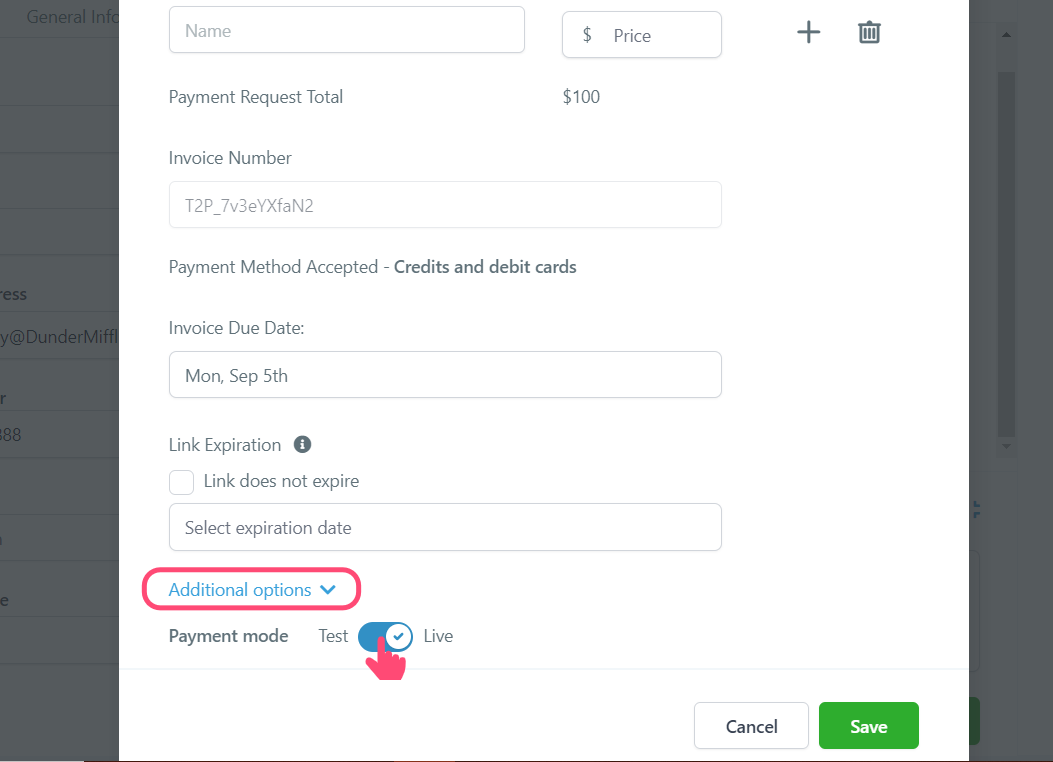1053x762 pixels.
Task: Open the Invoice Due Date picker
Action: click(x=445, y=375)
